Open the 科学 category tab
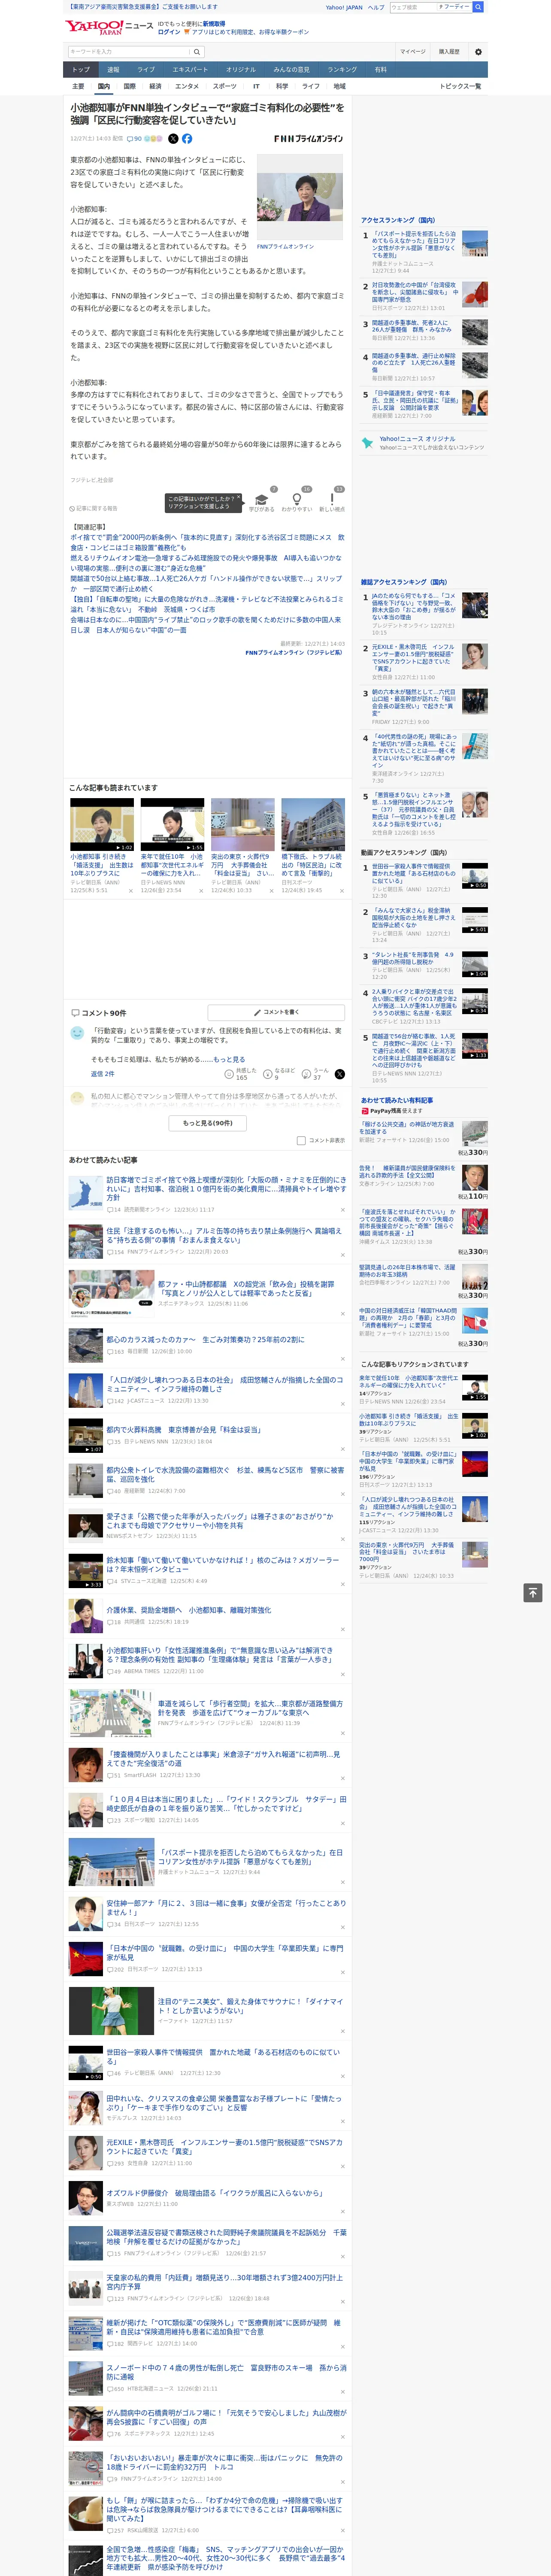551x2576 pixels. [x=282, y=87]
